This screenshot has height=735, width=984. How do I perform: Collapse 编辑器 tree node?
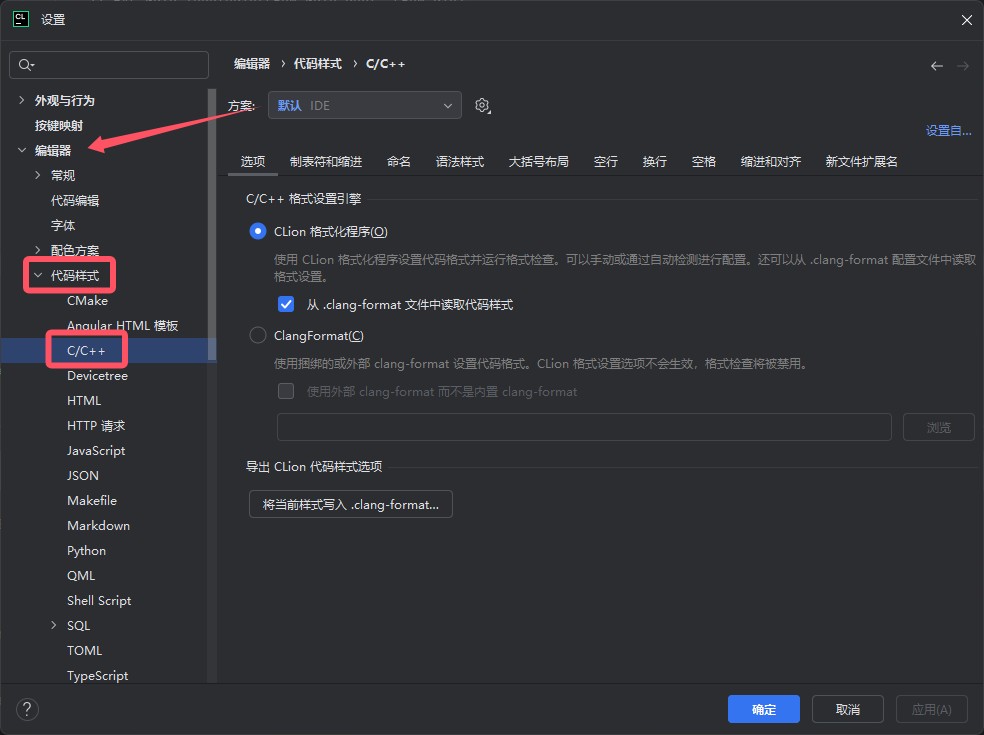[x=22, y=150]
